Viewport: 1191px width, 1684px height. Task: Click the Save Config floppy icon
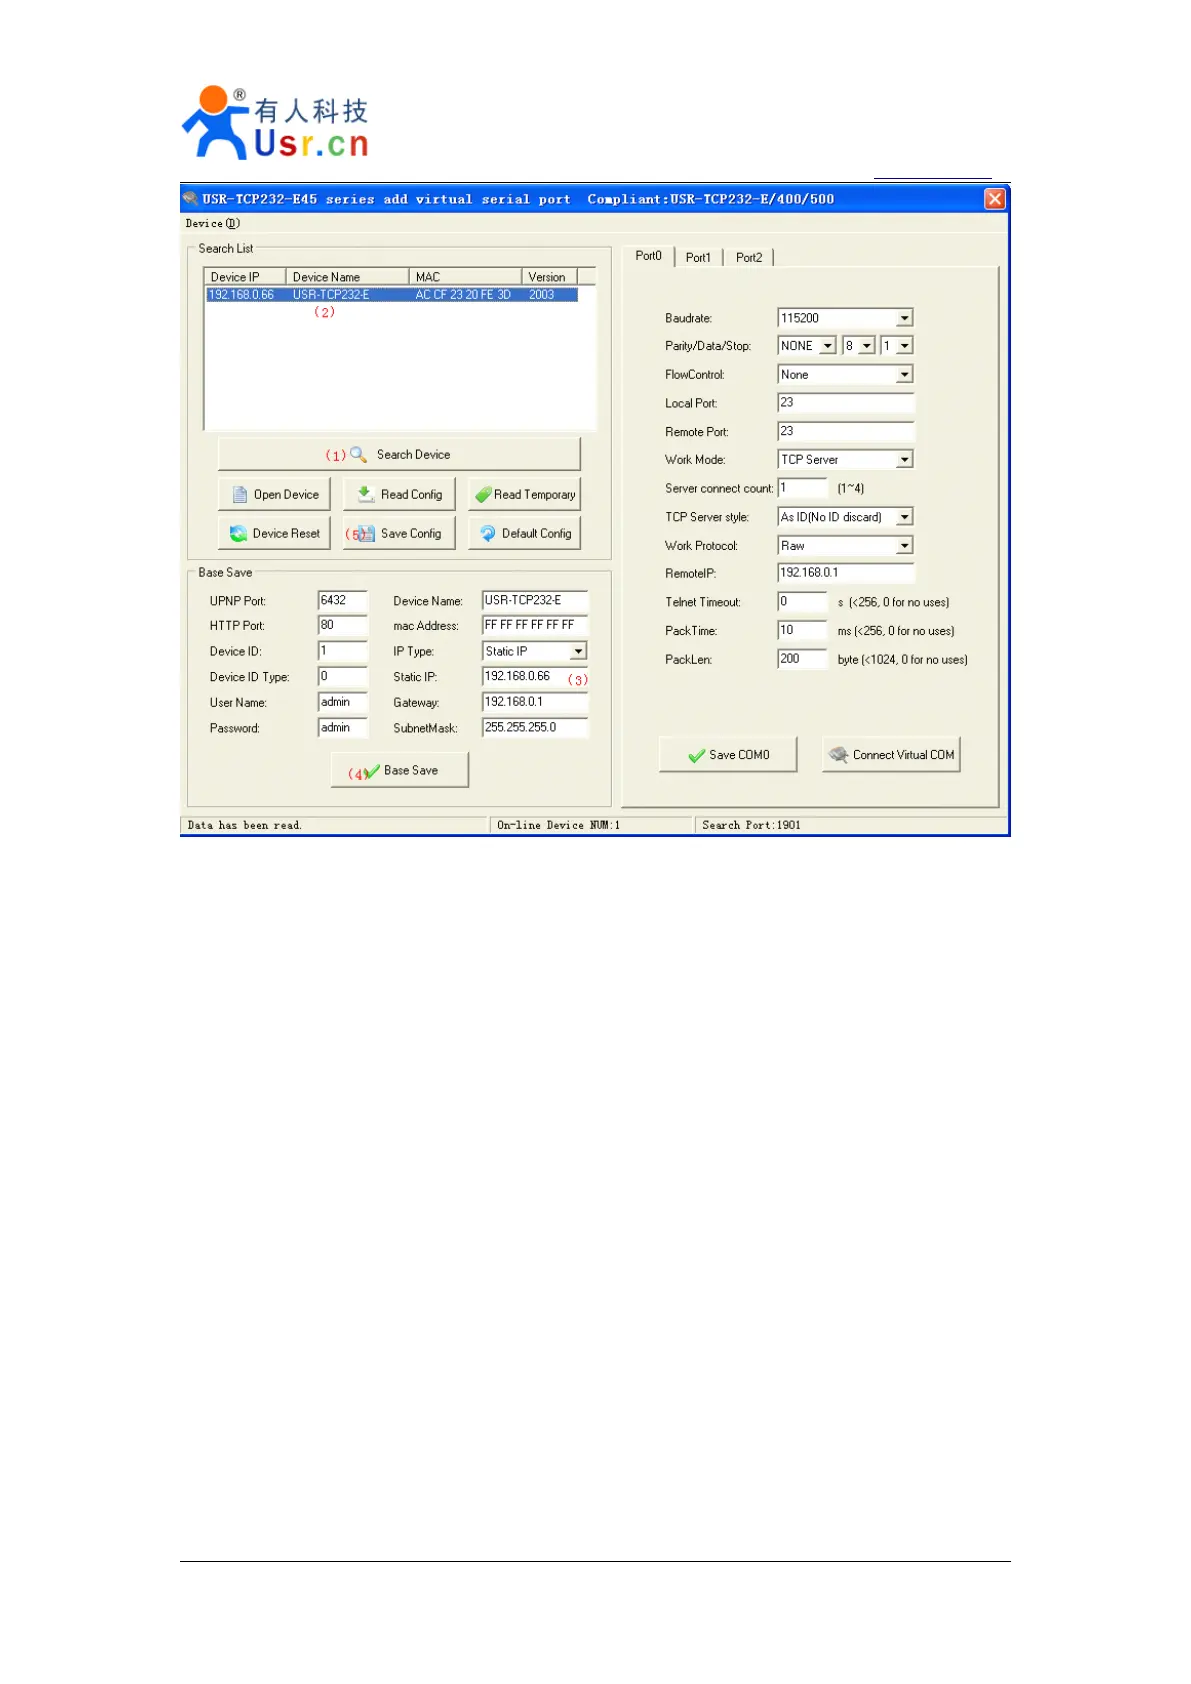[x=365, y=533]
